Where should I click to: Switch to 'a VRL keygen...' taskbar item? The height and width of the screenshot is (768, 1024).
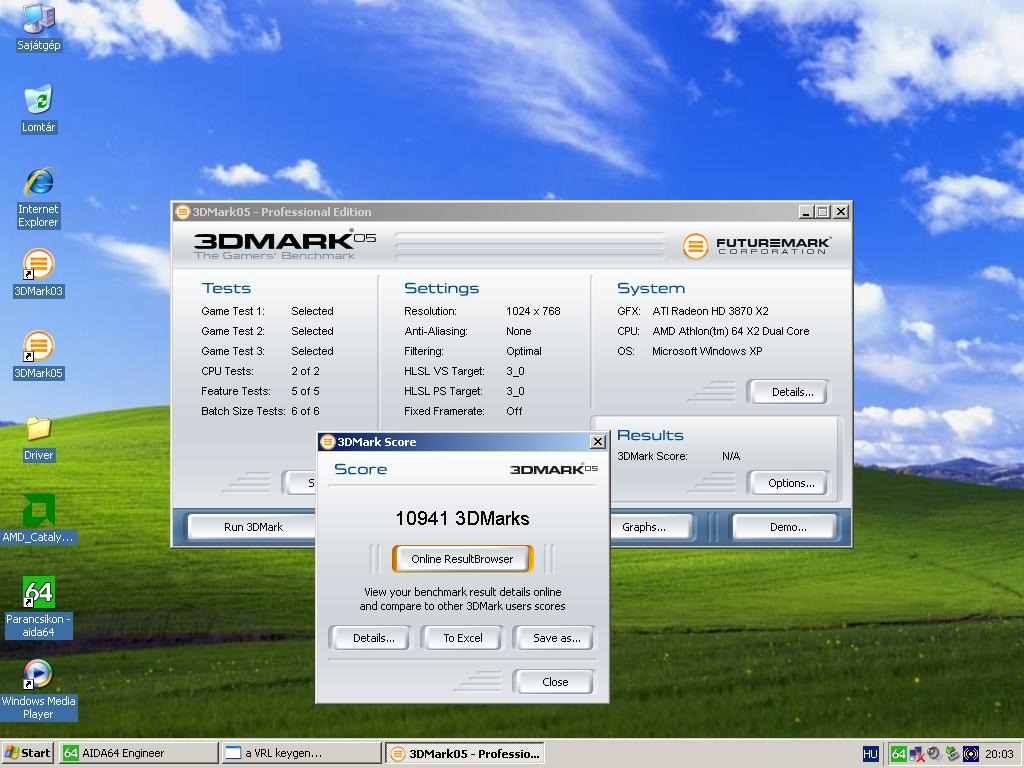(x=301, y=753)
